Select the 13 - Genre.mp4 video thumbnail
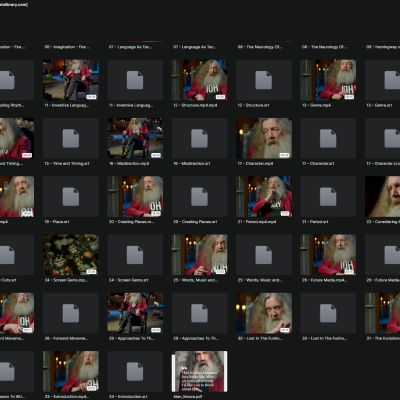 click(328, 80)
